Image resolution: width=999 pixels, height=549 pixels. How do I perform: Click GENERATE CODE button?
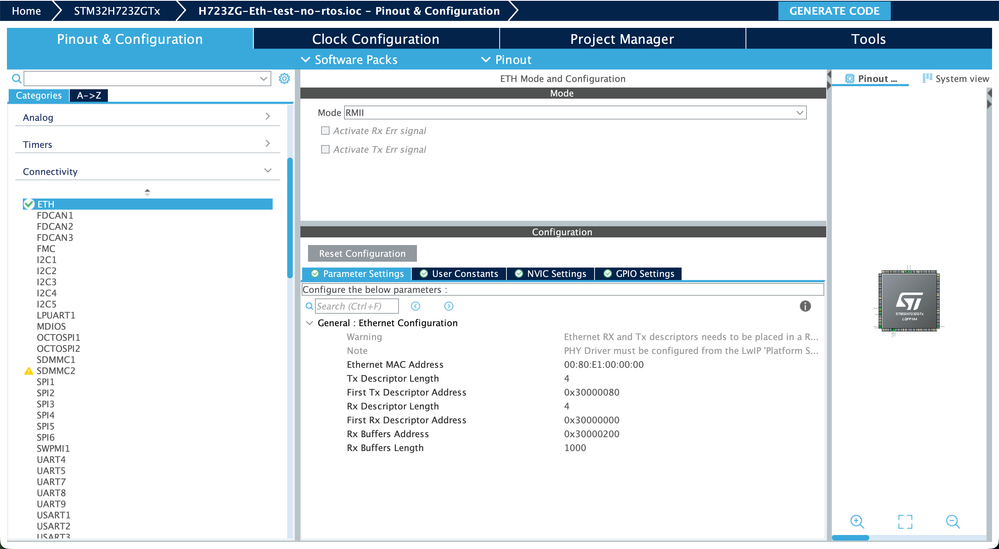tap(834, 11)
